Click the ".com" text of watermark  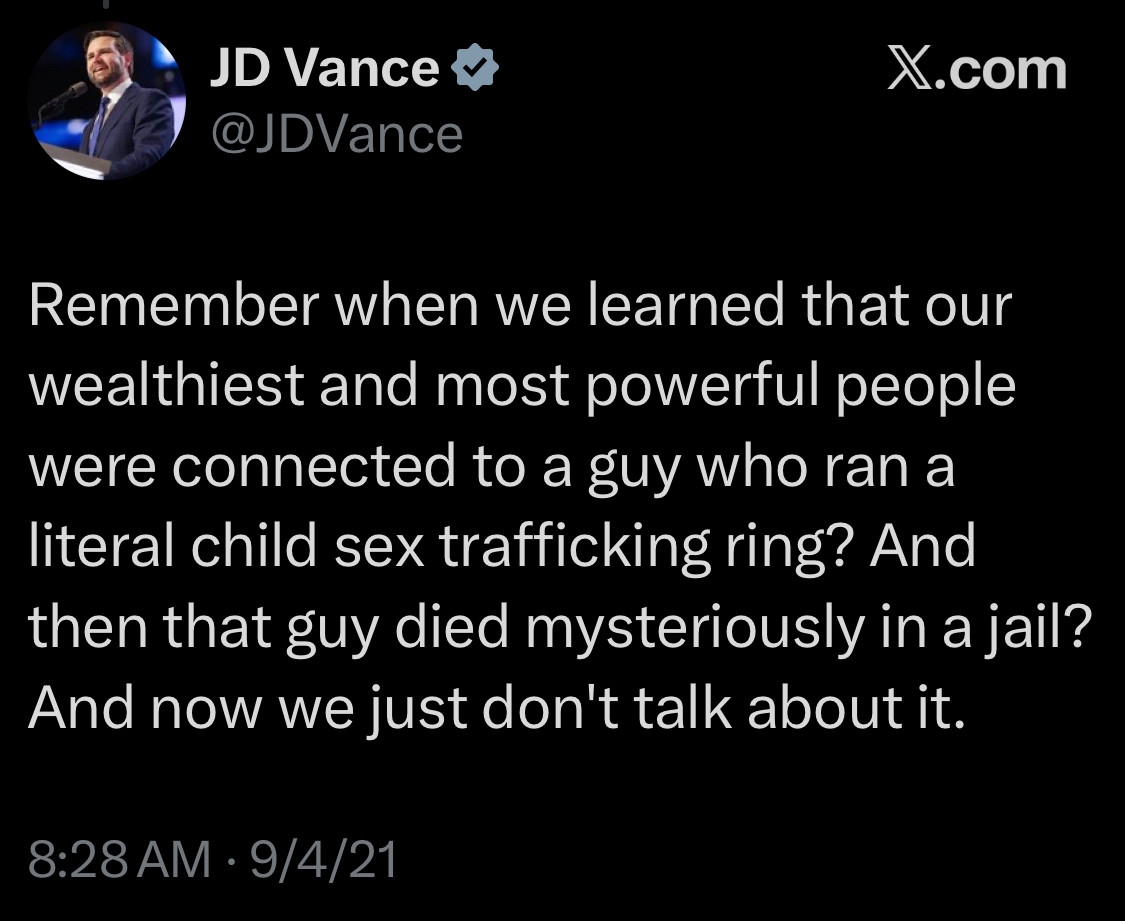point(1004,71)
